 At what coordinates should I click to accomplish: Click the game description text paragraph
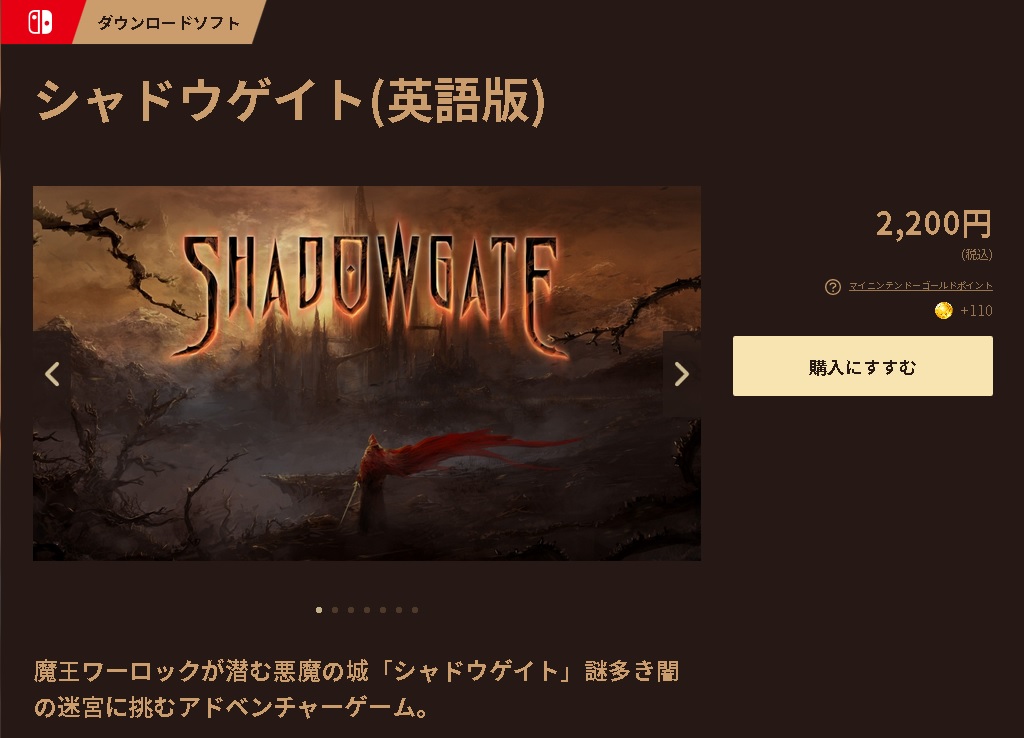(x=357, y=689)
